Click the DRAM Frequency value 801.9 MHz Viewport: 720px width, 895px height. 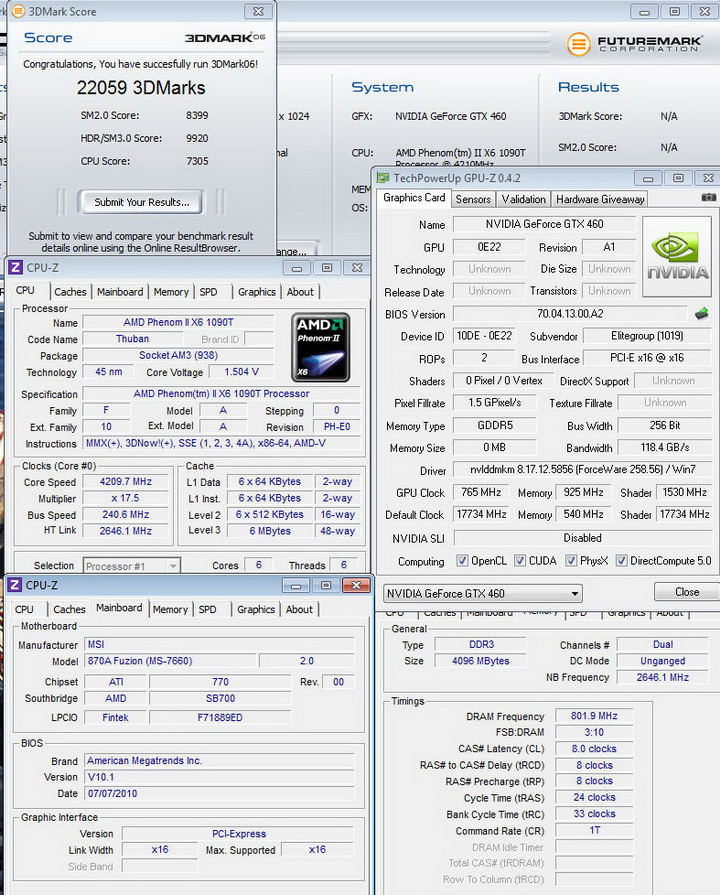(594, 716)
